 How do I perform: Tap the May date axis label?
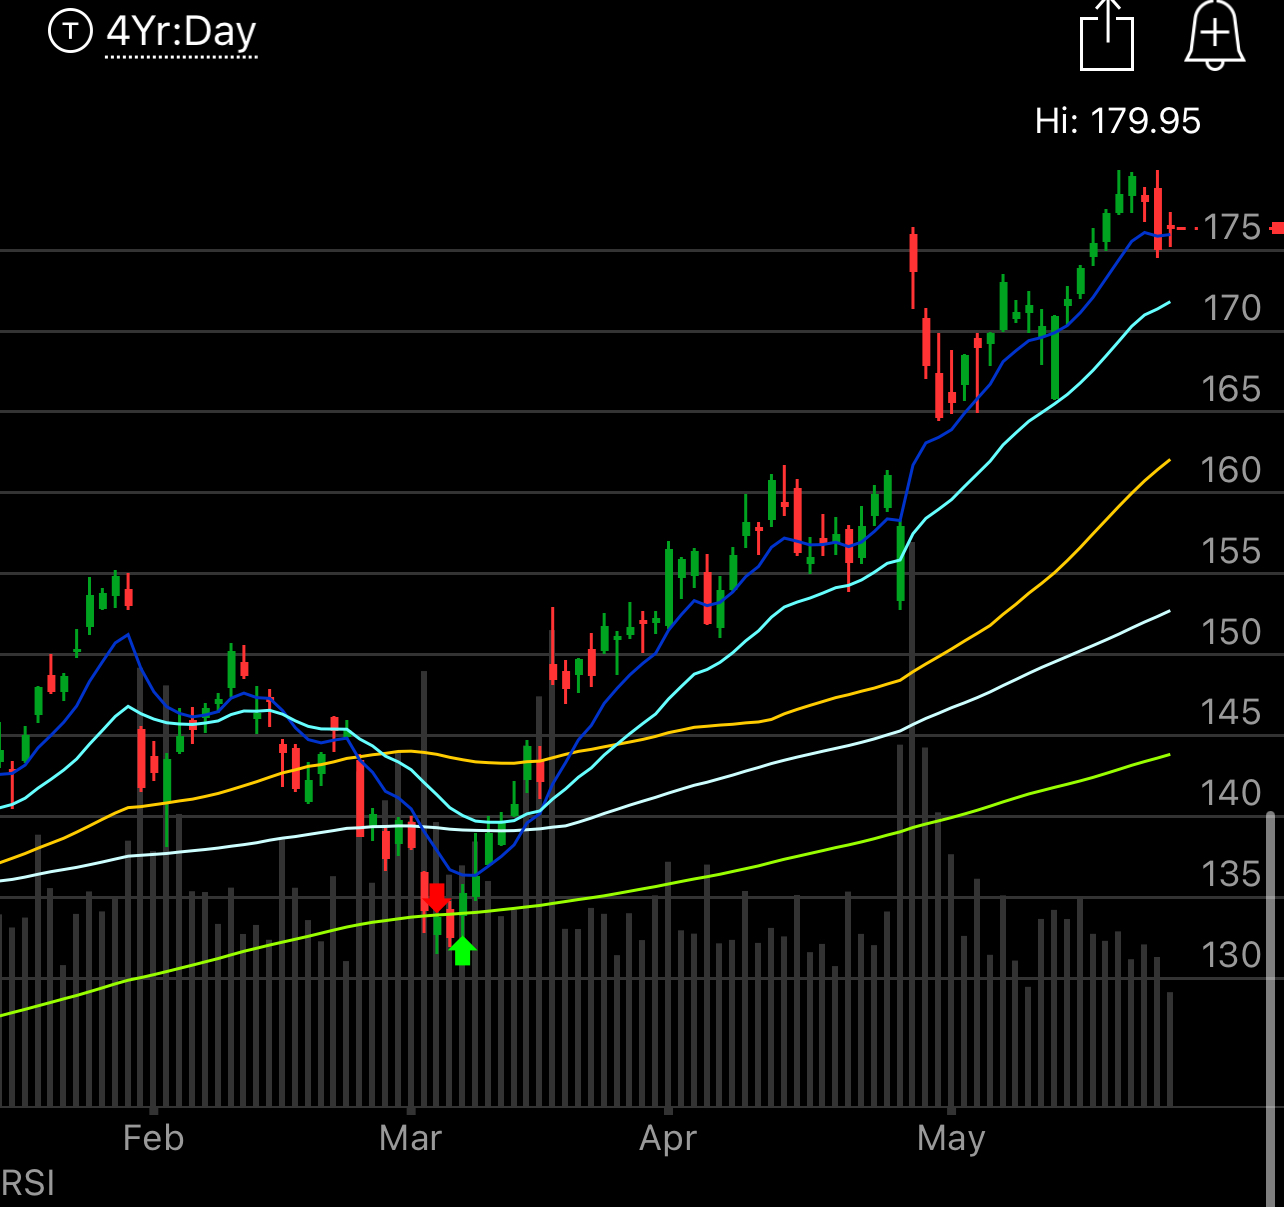pyautogui.click(x=951, y=1139)
